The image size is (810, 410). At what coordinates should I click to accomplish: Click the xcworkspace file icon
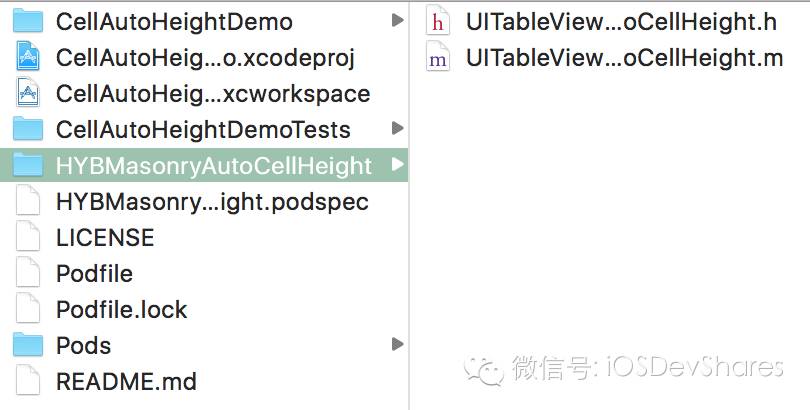click(x=28, y=93)
